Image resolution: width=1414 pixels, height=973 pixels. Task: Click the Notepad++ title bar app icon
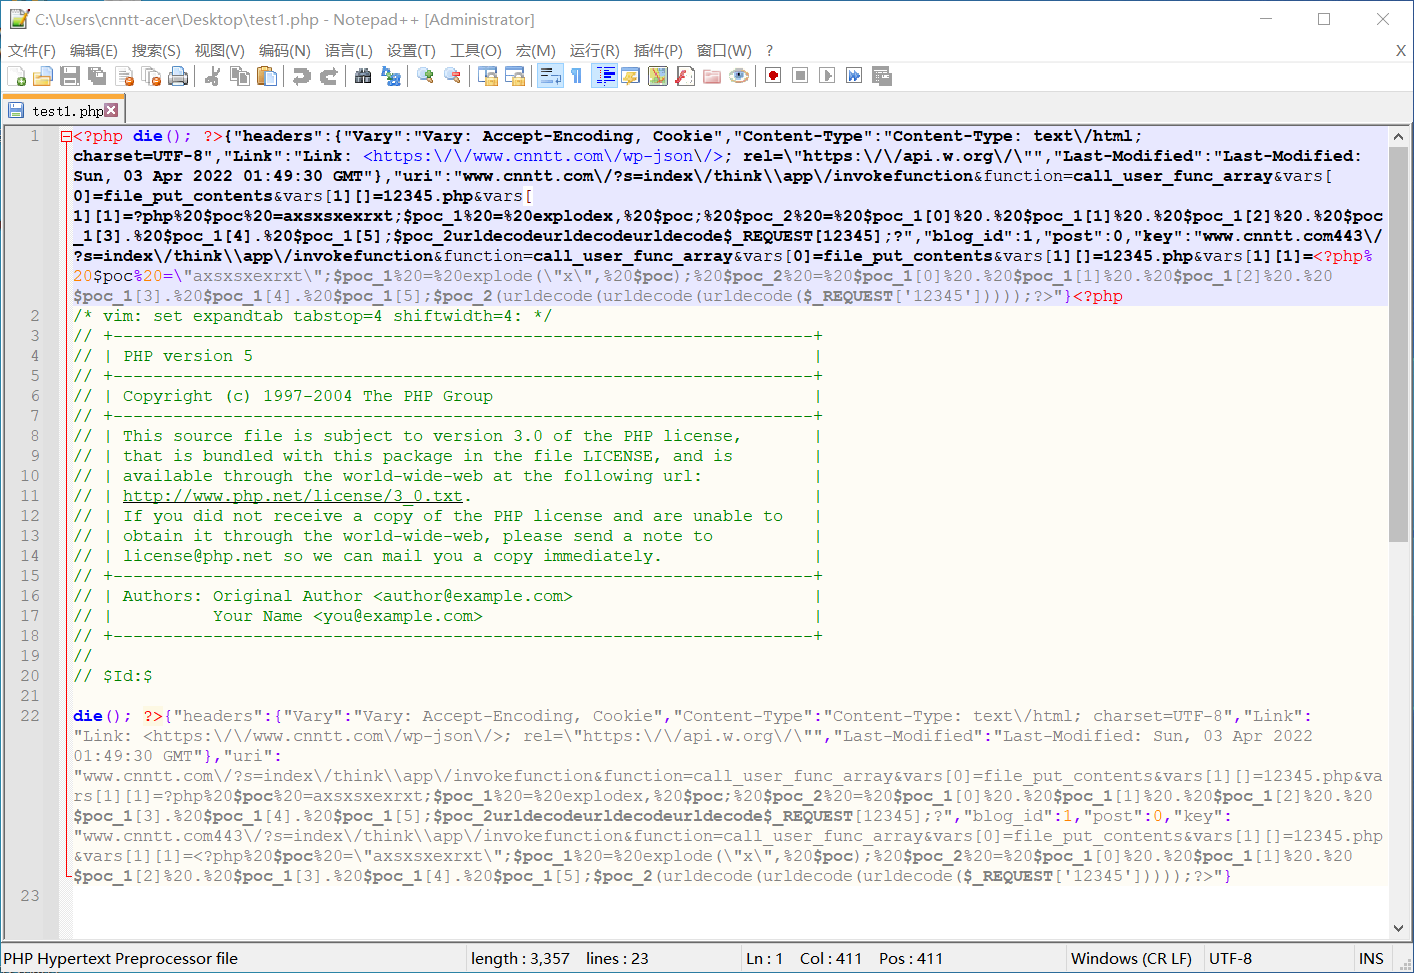(19, 19)
